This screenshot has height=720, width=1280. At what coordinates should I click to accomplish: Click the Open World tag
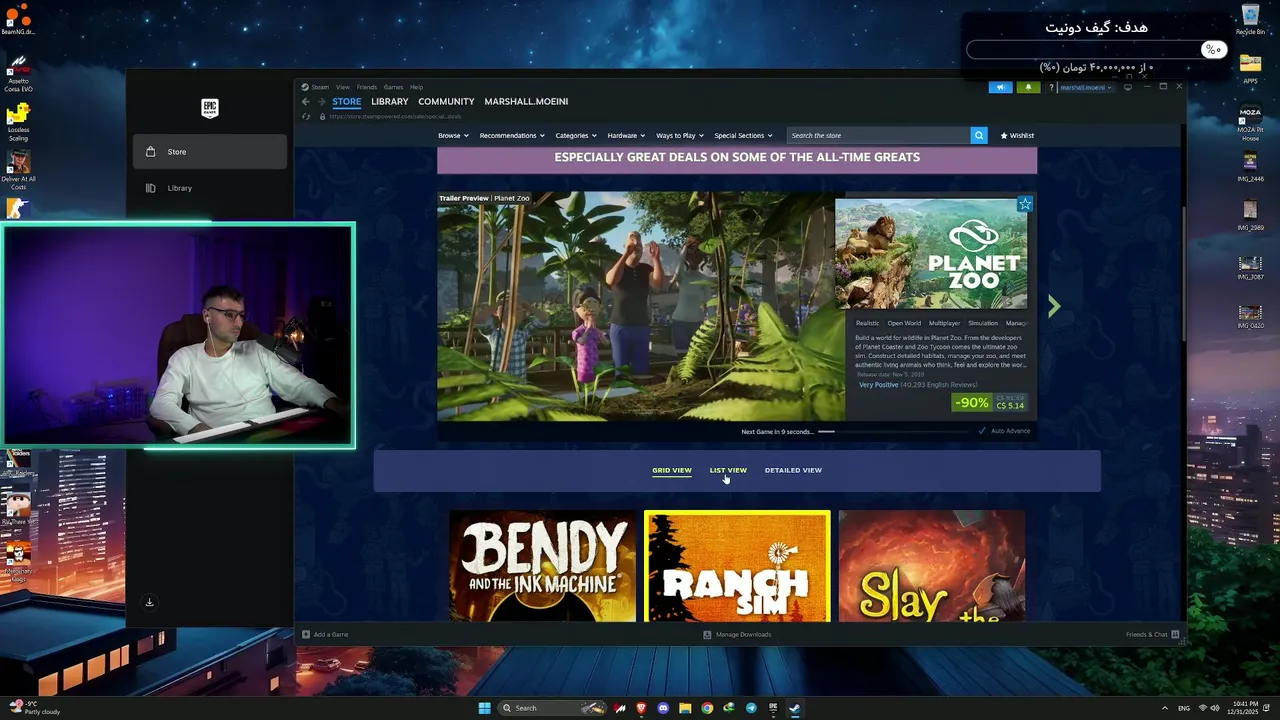point(904,323)
